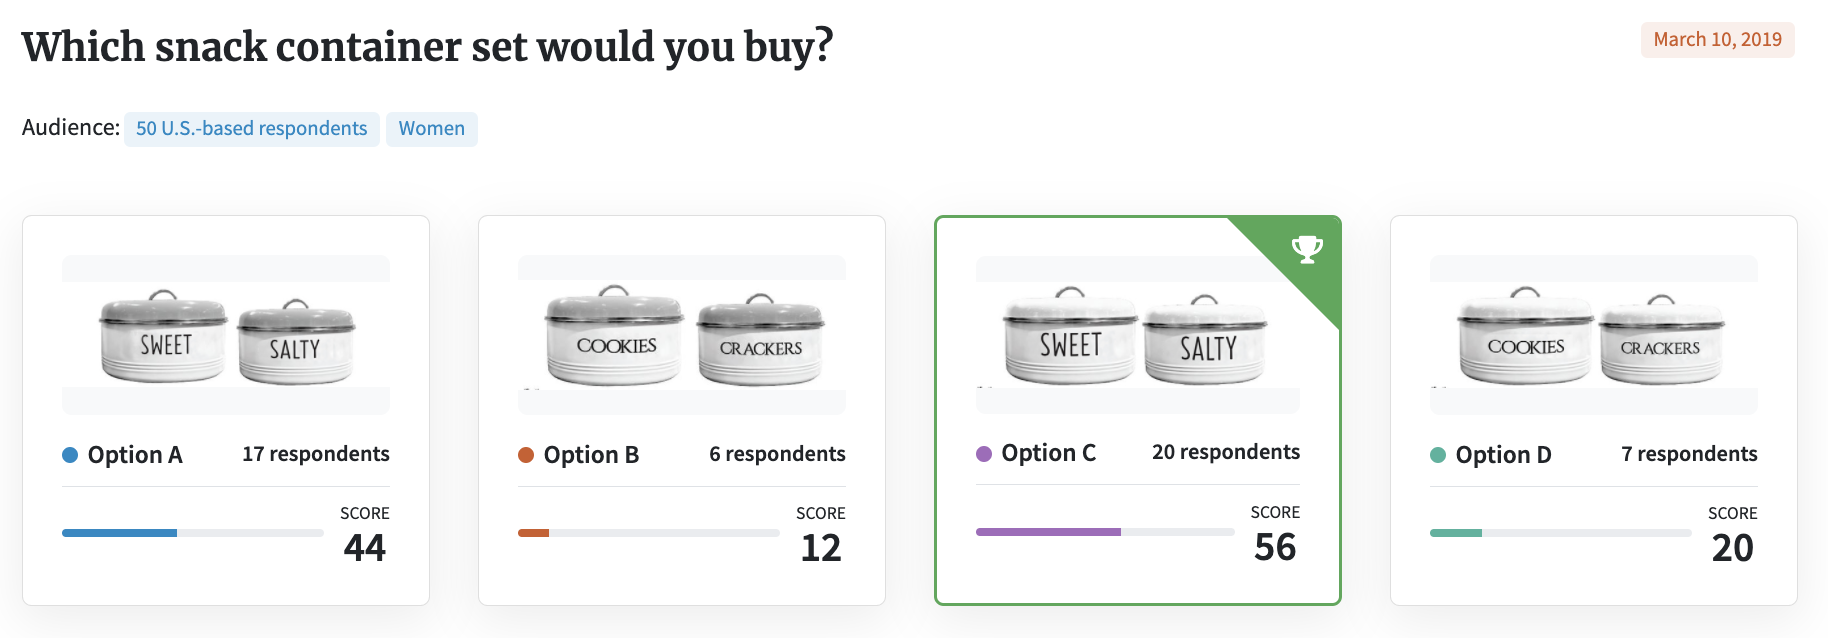Screen dimensions: 1828x638
Task: Click the purple dot beside Option C
Action: 984,453
